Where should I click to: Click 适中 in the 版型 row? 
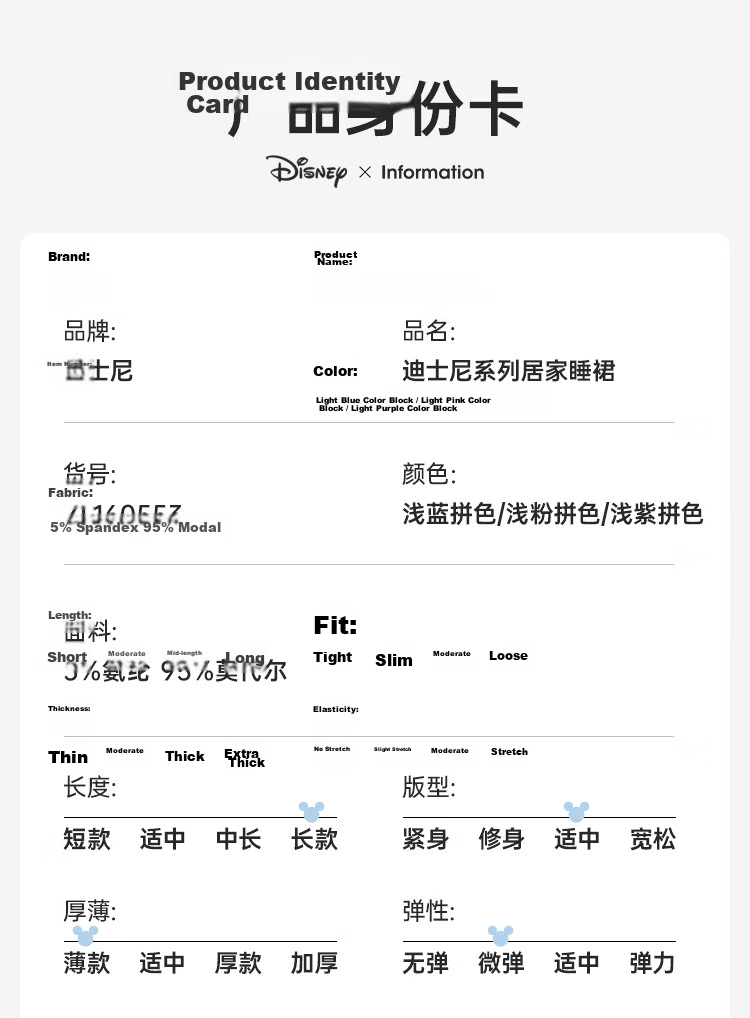coord(577,839)
